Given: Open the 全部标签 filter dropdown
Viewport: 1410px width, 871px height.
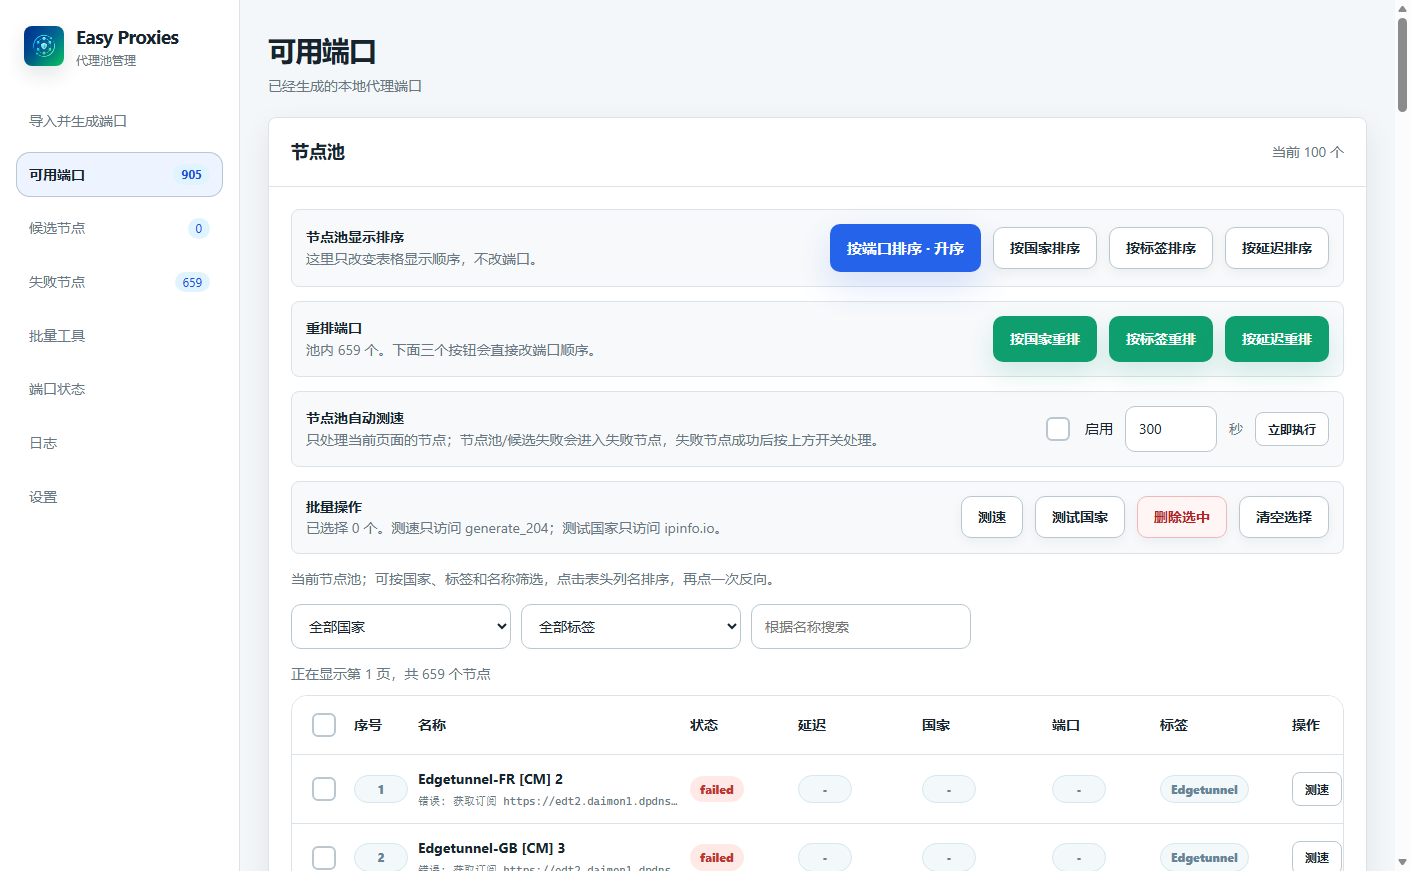Looking at the screenshot, I should tap(631, 627).
